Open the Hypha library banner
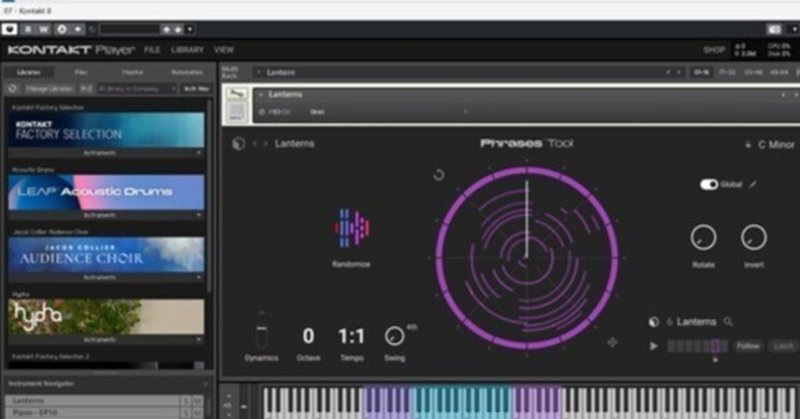The height and width of the screenshot is (419, 800). (x=106, y=317)
